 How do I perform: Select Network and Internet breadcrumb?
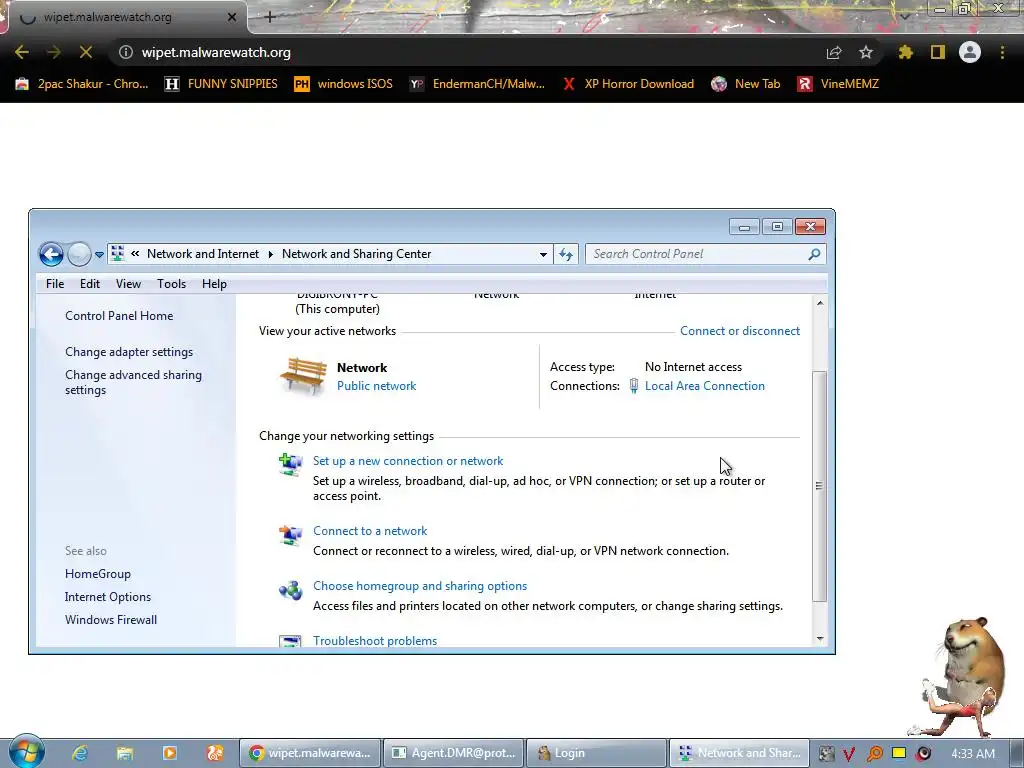[x=202, y=253]
